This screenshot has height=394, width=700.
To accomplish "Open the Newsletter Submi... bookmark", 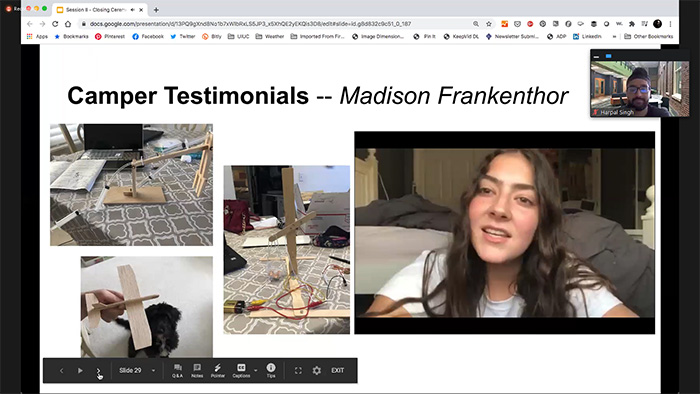I will point(512,37).
